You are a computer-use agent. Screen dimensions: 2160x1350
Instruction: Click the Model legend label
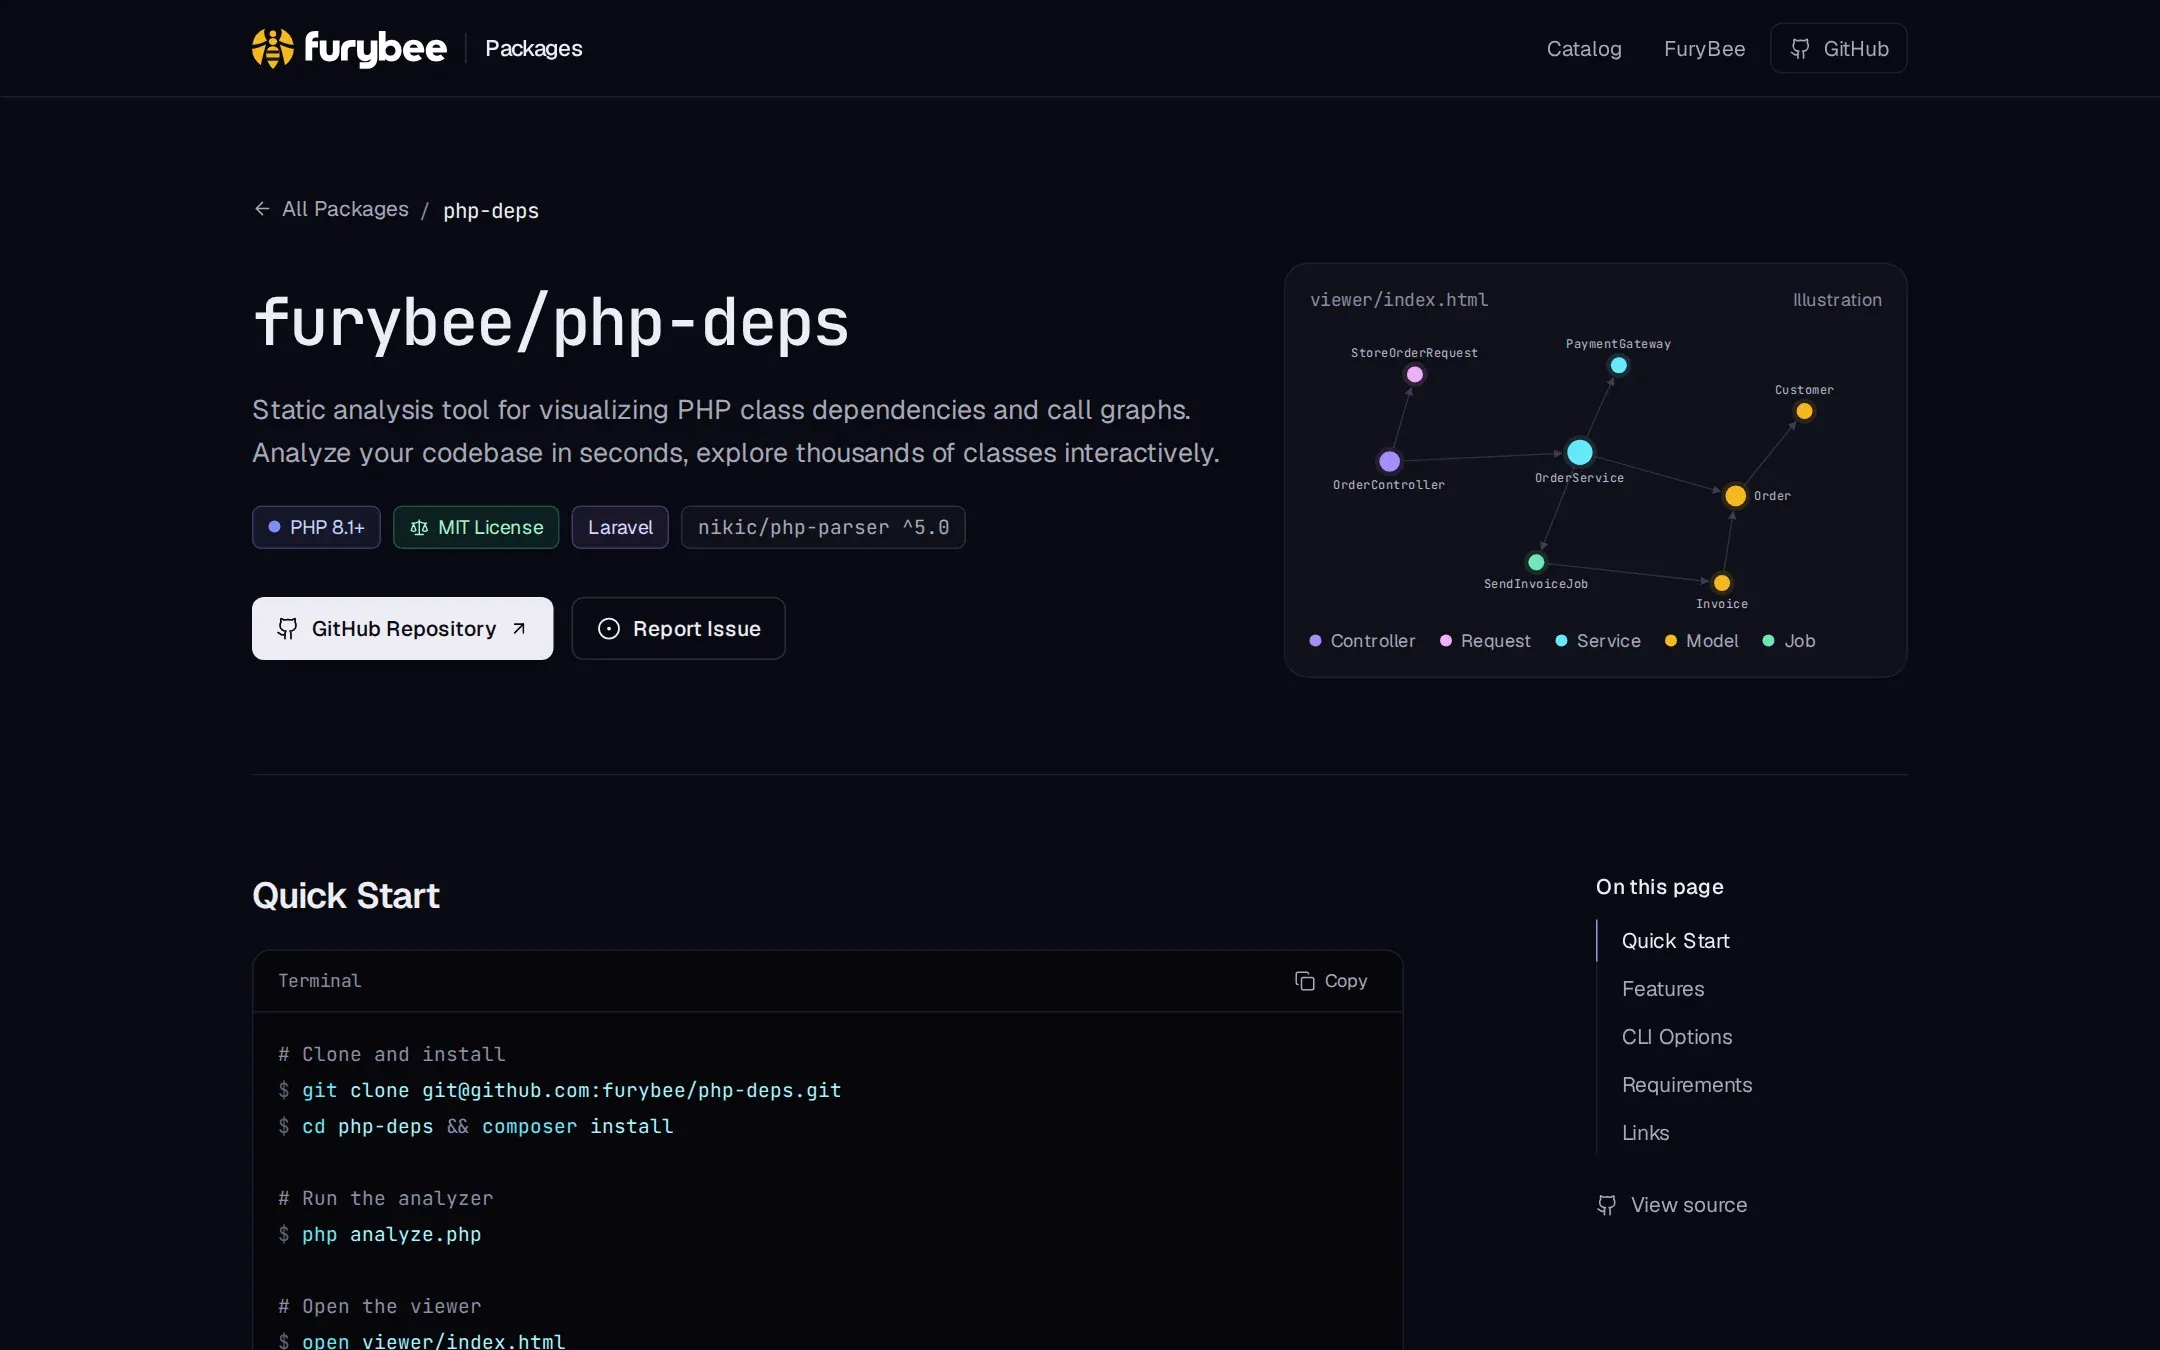click(x=1712, y=640)
